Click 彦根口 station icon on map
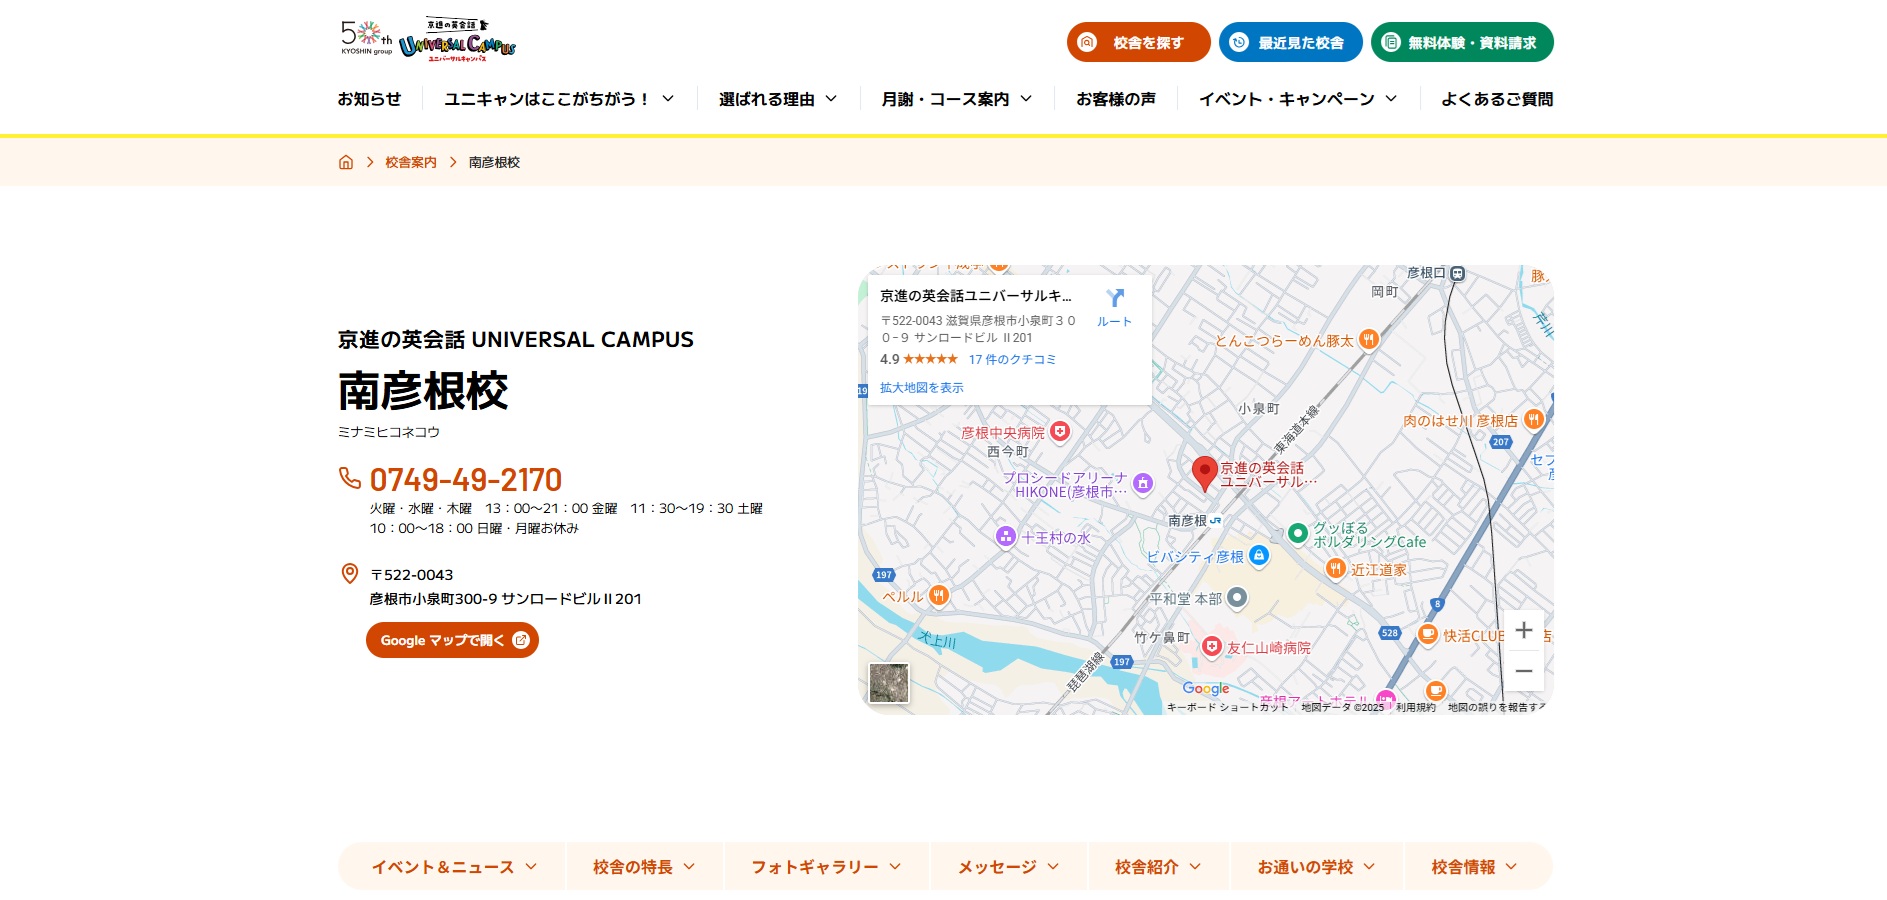 point(1458,273)
